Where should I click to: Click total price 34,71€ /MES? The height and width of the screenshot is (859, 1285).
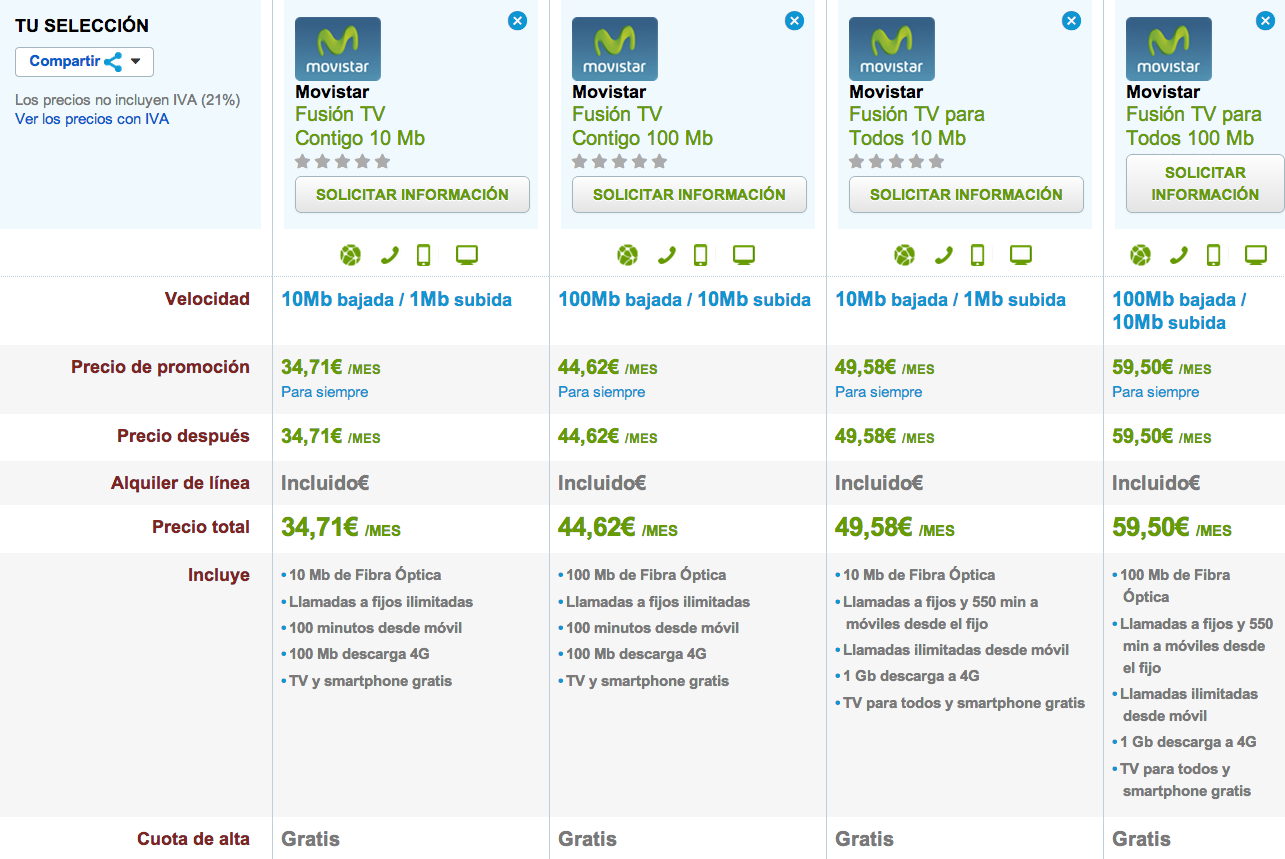341,527
